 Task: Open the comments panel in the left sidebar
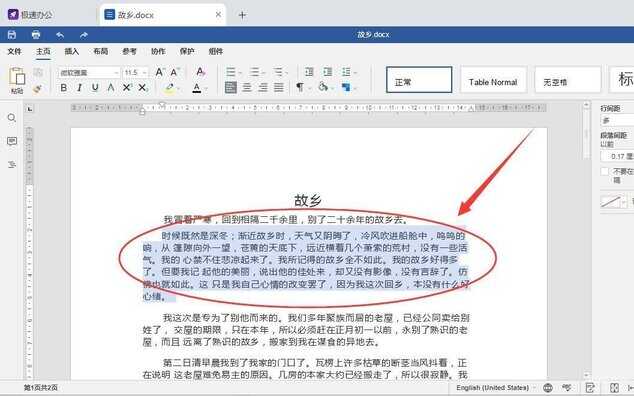pyautogui.click(x=12, y=141)
